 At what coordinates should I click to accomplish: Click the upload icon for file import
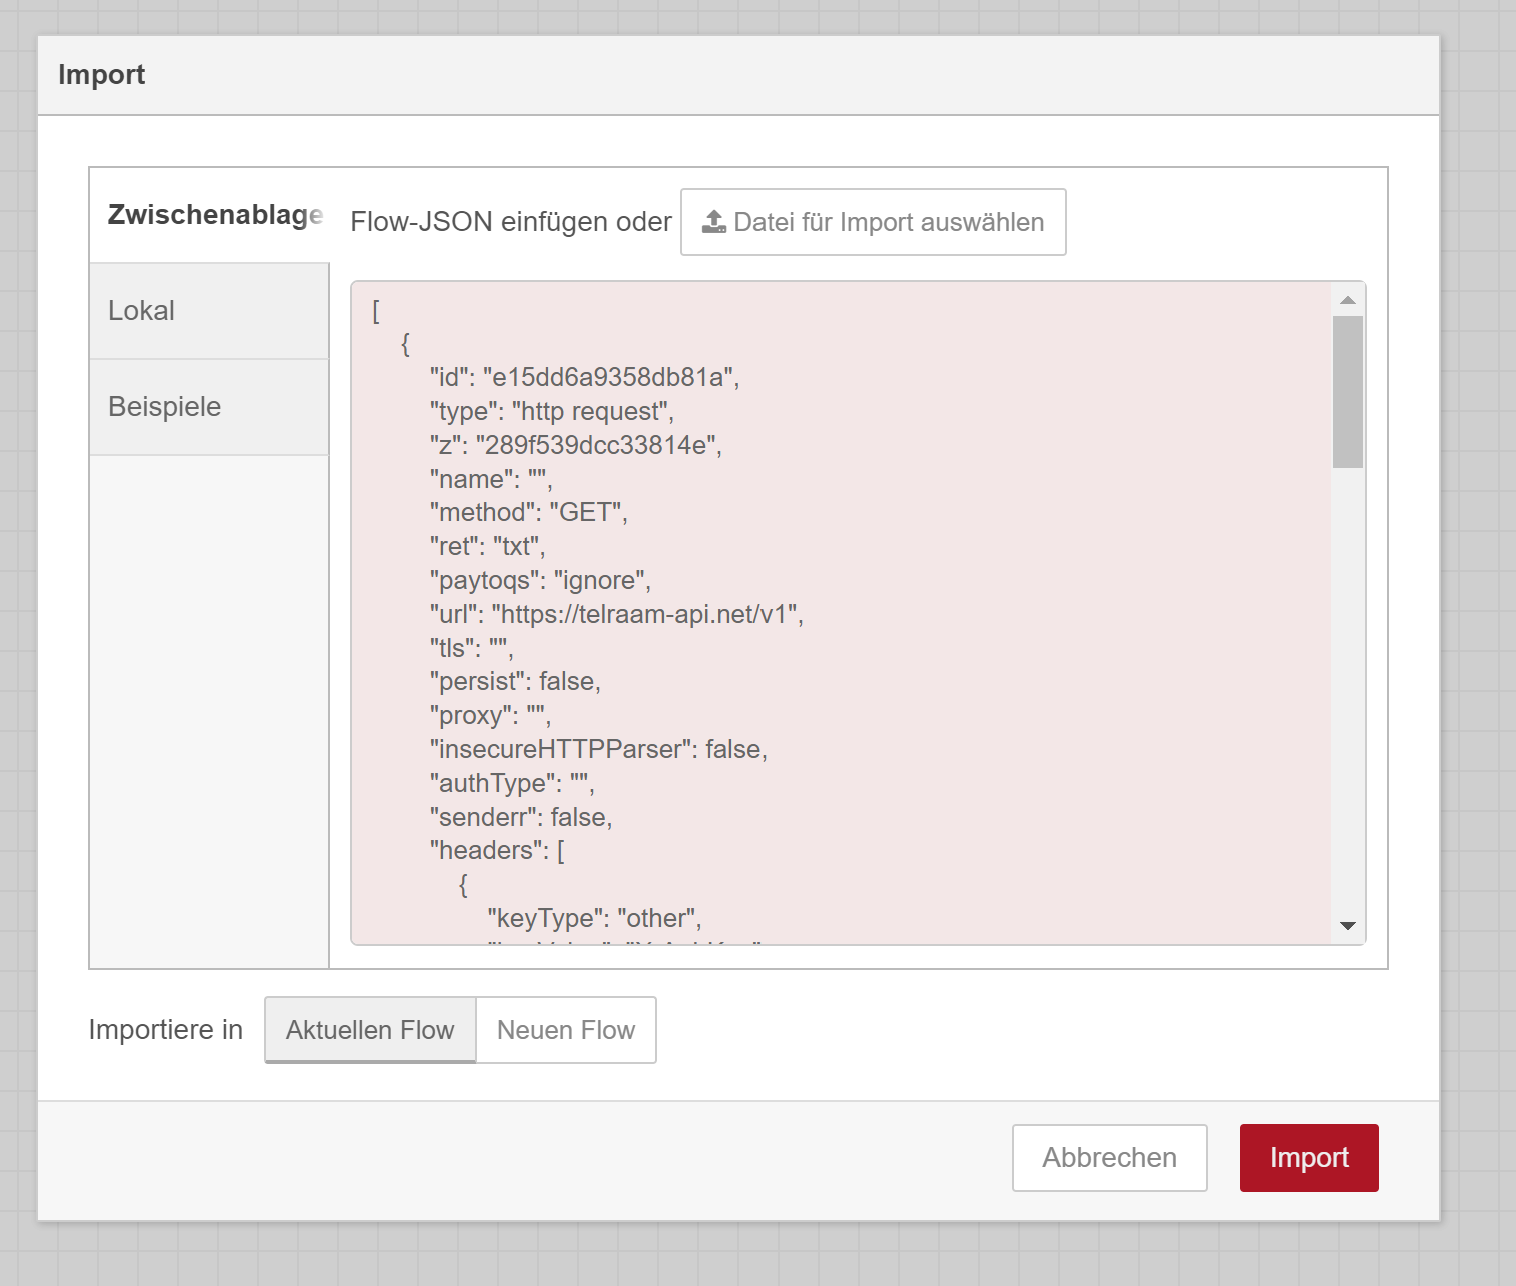point(714,222)
